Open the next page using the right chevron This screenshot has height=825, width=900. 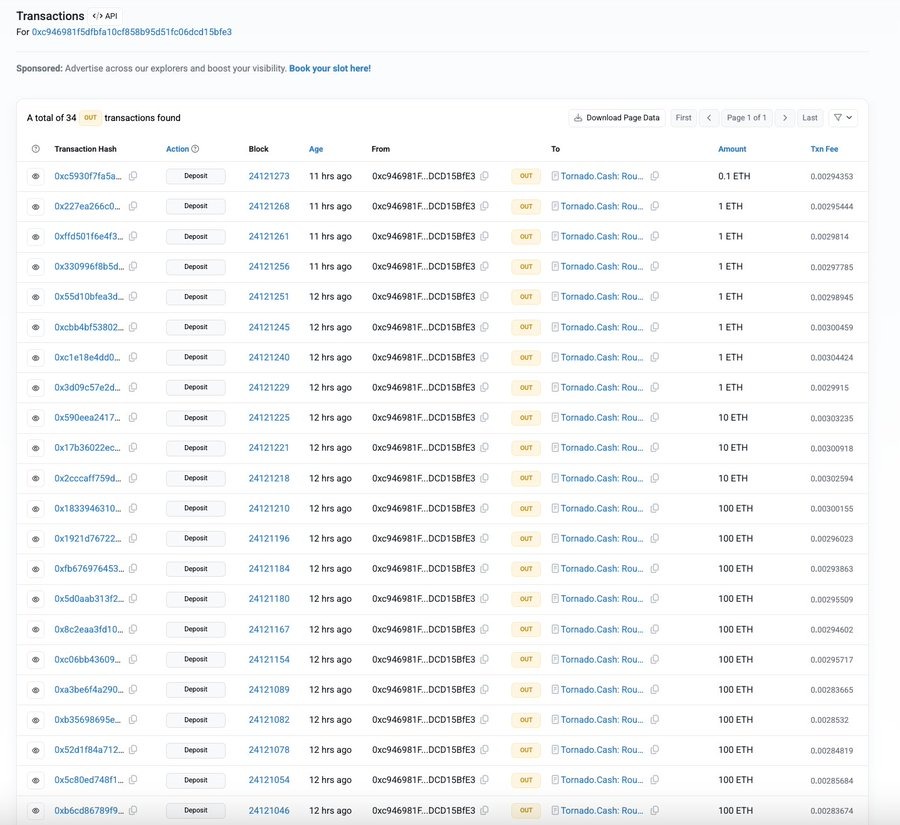[x=785, y=117]
